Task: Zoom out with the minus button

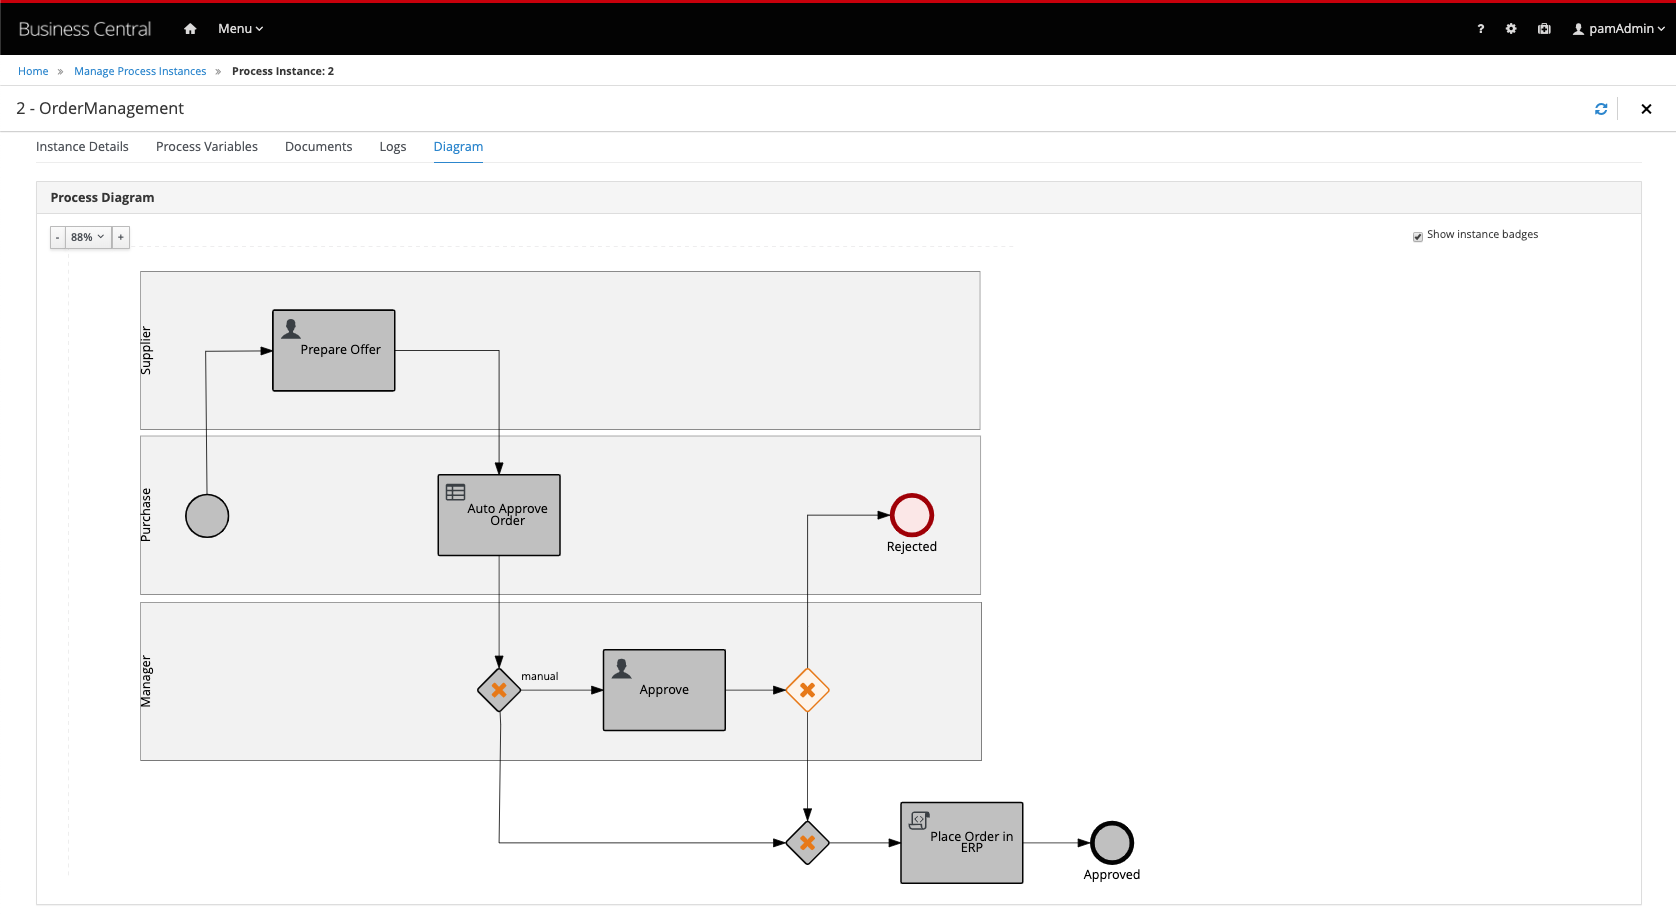Action: (x=58, y=237)
